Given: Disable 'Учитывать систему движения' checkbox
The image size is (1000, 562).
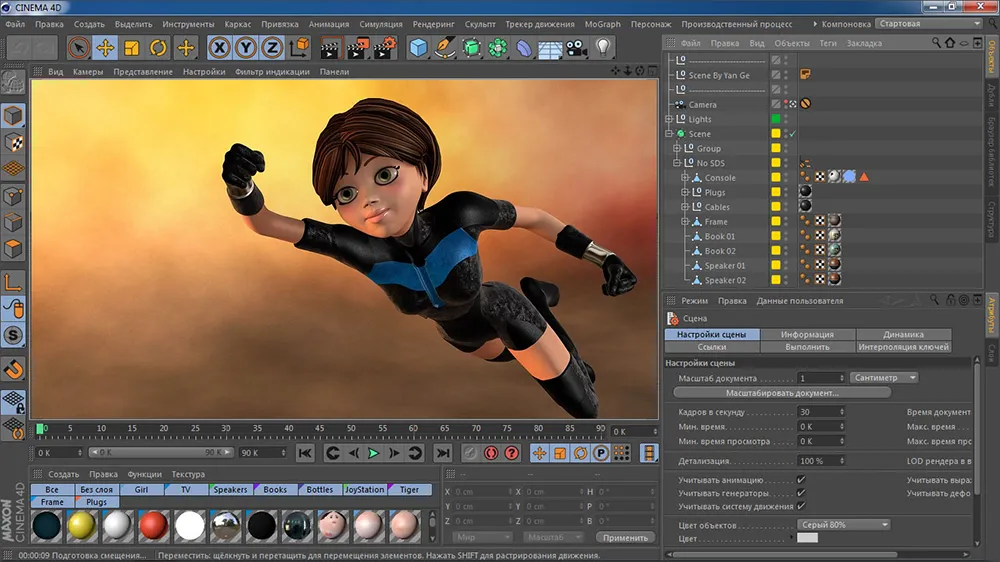Looking at the screenshot, I should point(801,506).
